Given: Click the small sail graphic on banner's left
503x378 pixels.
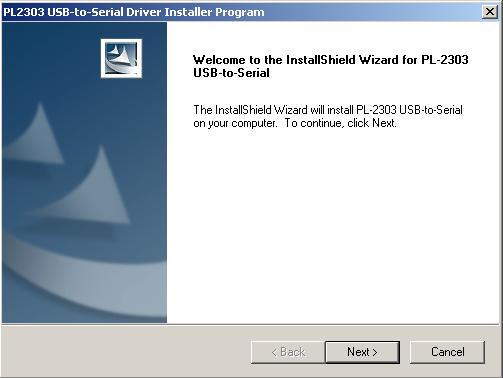Looking at the screenshot, I should point(35,135).
